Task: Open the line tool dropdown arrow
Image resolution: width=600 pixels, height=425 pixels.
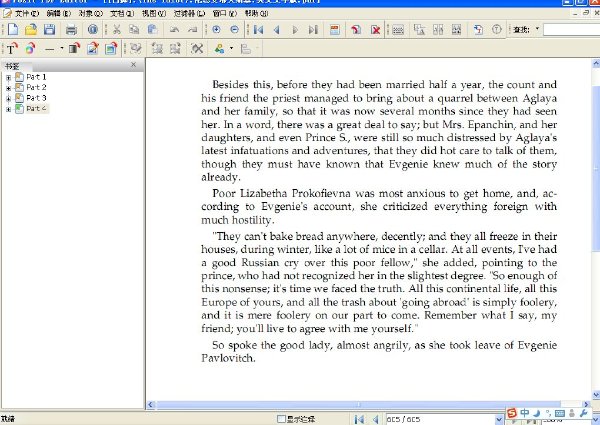Action: [62, 49]
